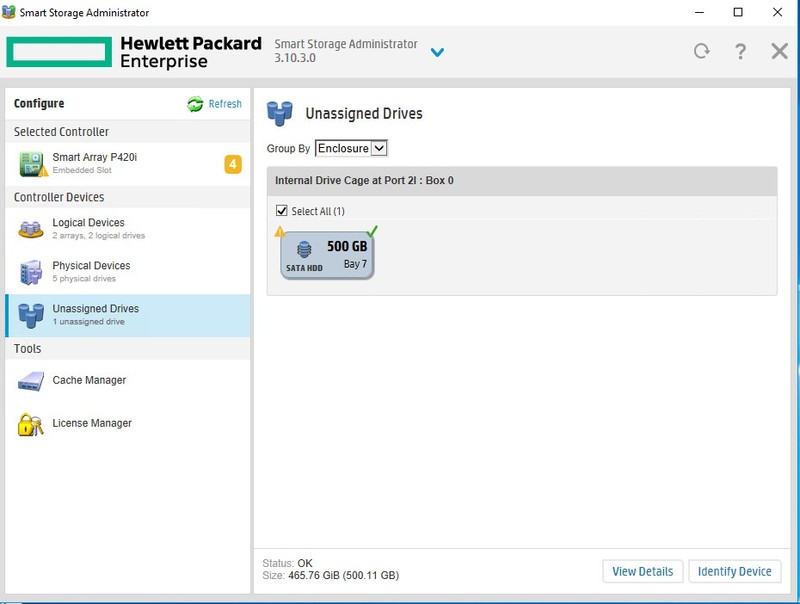The image size is (800, 604).
Task: Click the header reload circular arrow icon
Action: 702,51
